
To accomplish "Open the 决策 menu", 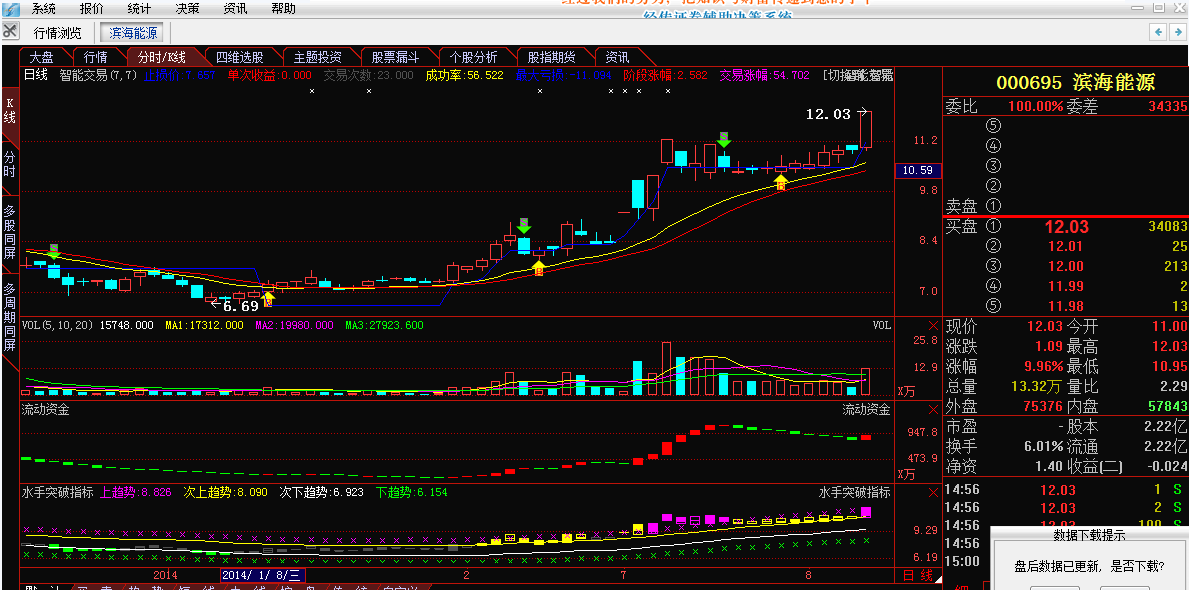I will pyautogui.click(x=187, y=8).
